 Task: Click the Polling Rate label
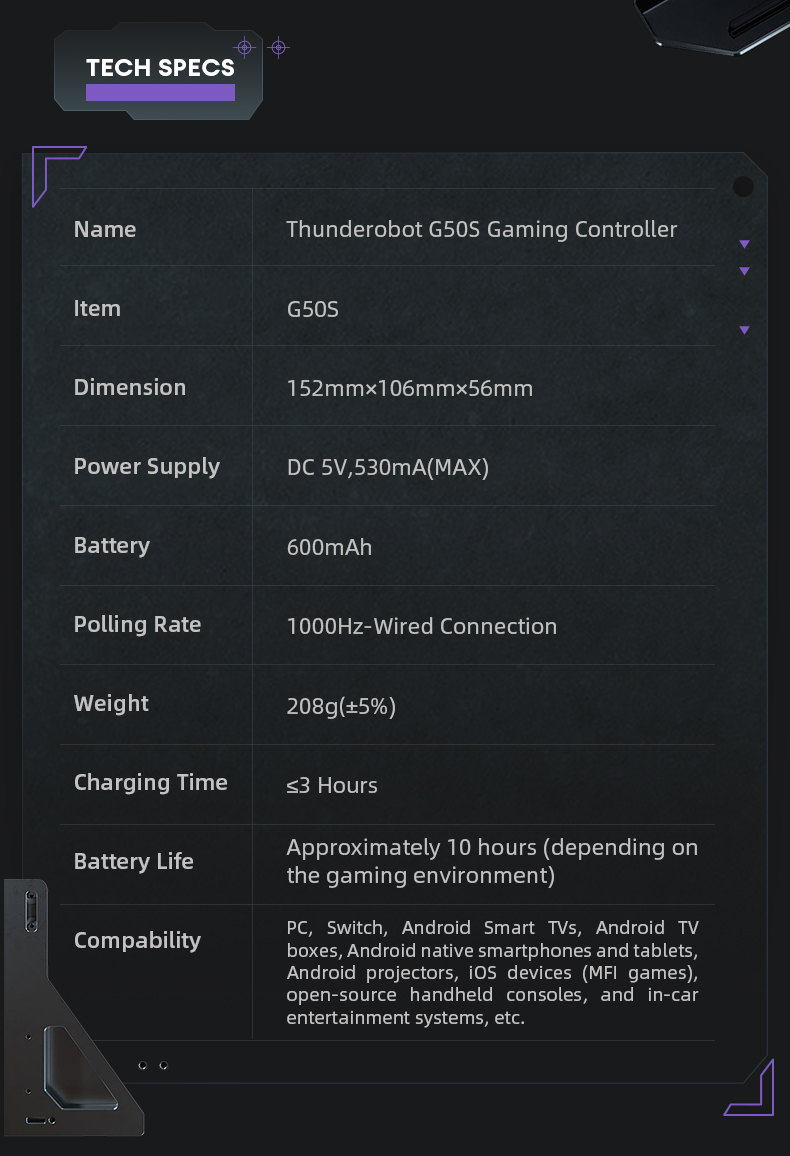point(137,625)
